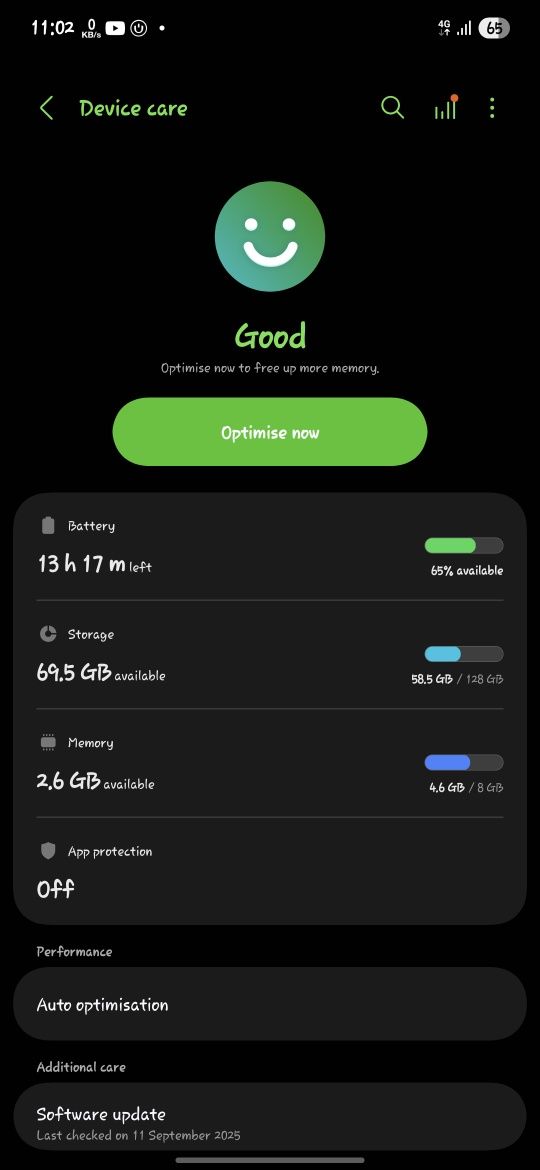Tap the green smiley status face
Viewport: 540px width, 1170px height.
point(270,237)
